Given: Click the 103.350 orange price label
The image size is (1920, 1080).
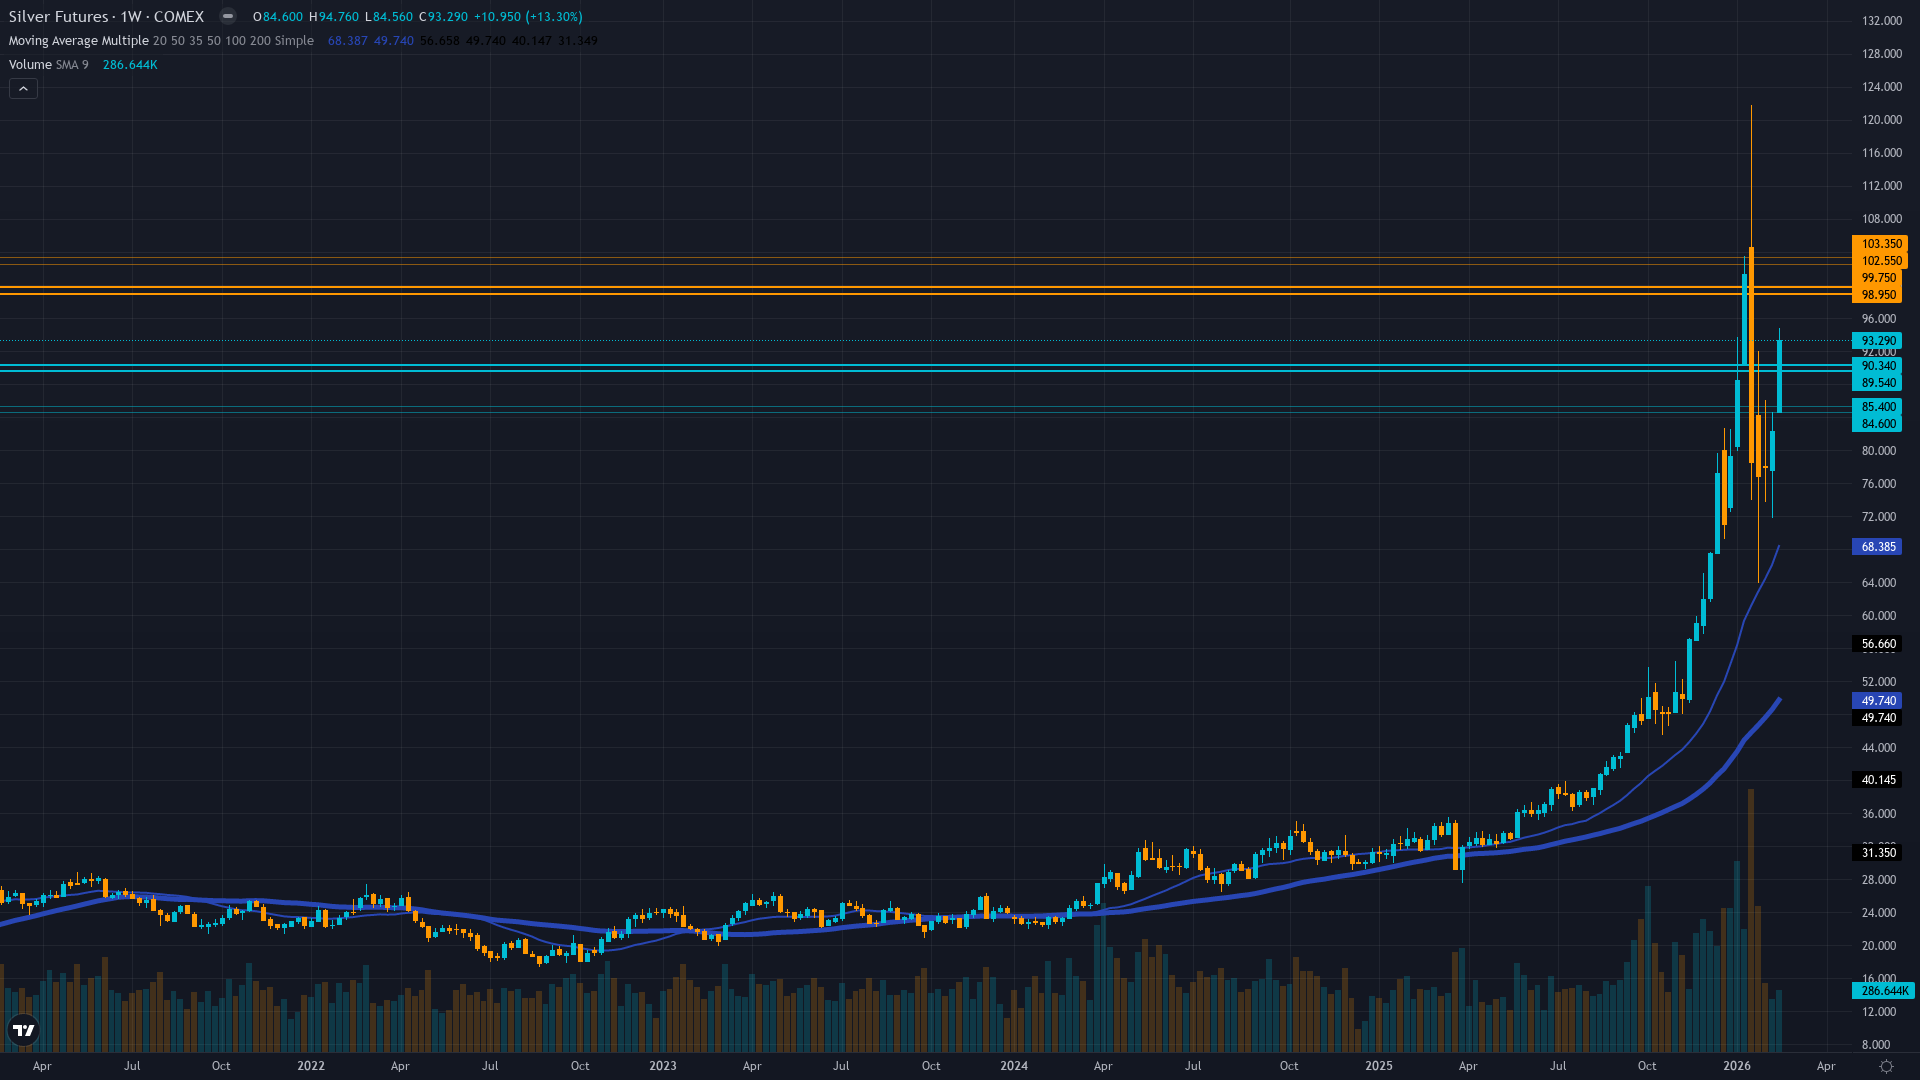Looking at the screenshot, I should 1880,244.
